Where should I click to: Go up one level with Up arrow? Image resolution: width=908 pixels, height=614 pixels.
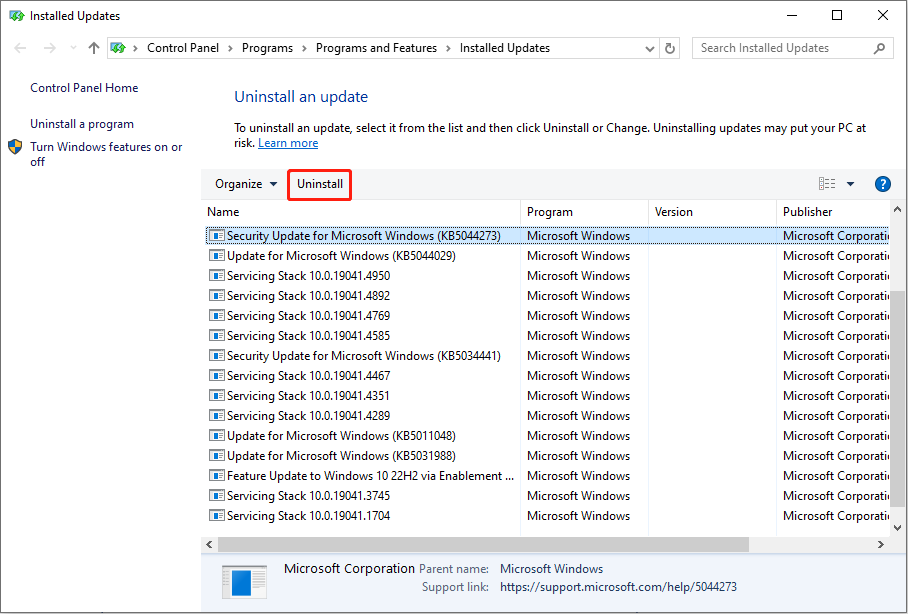pos(94,48)
